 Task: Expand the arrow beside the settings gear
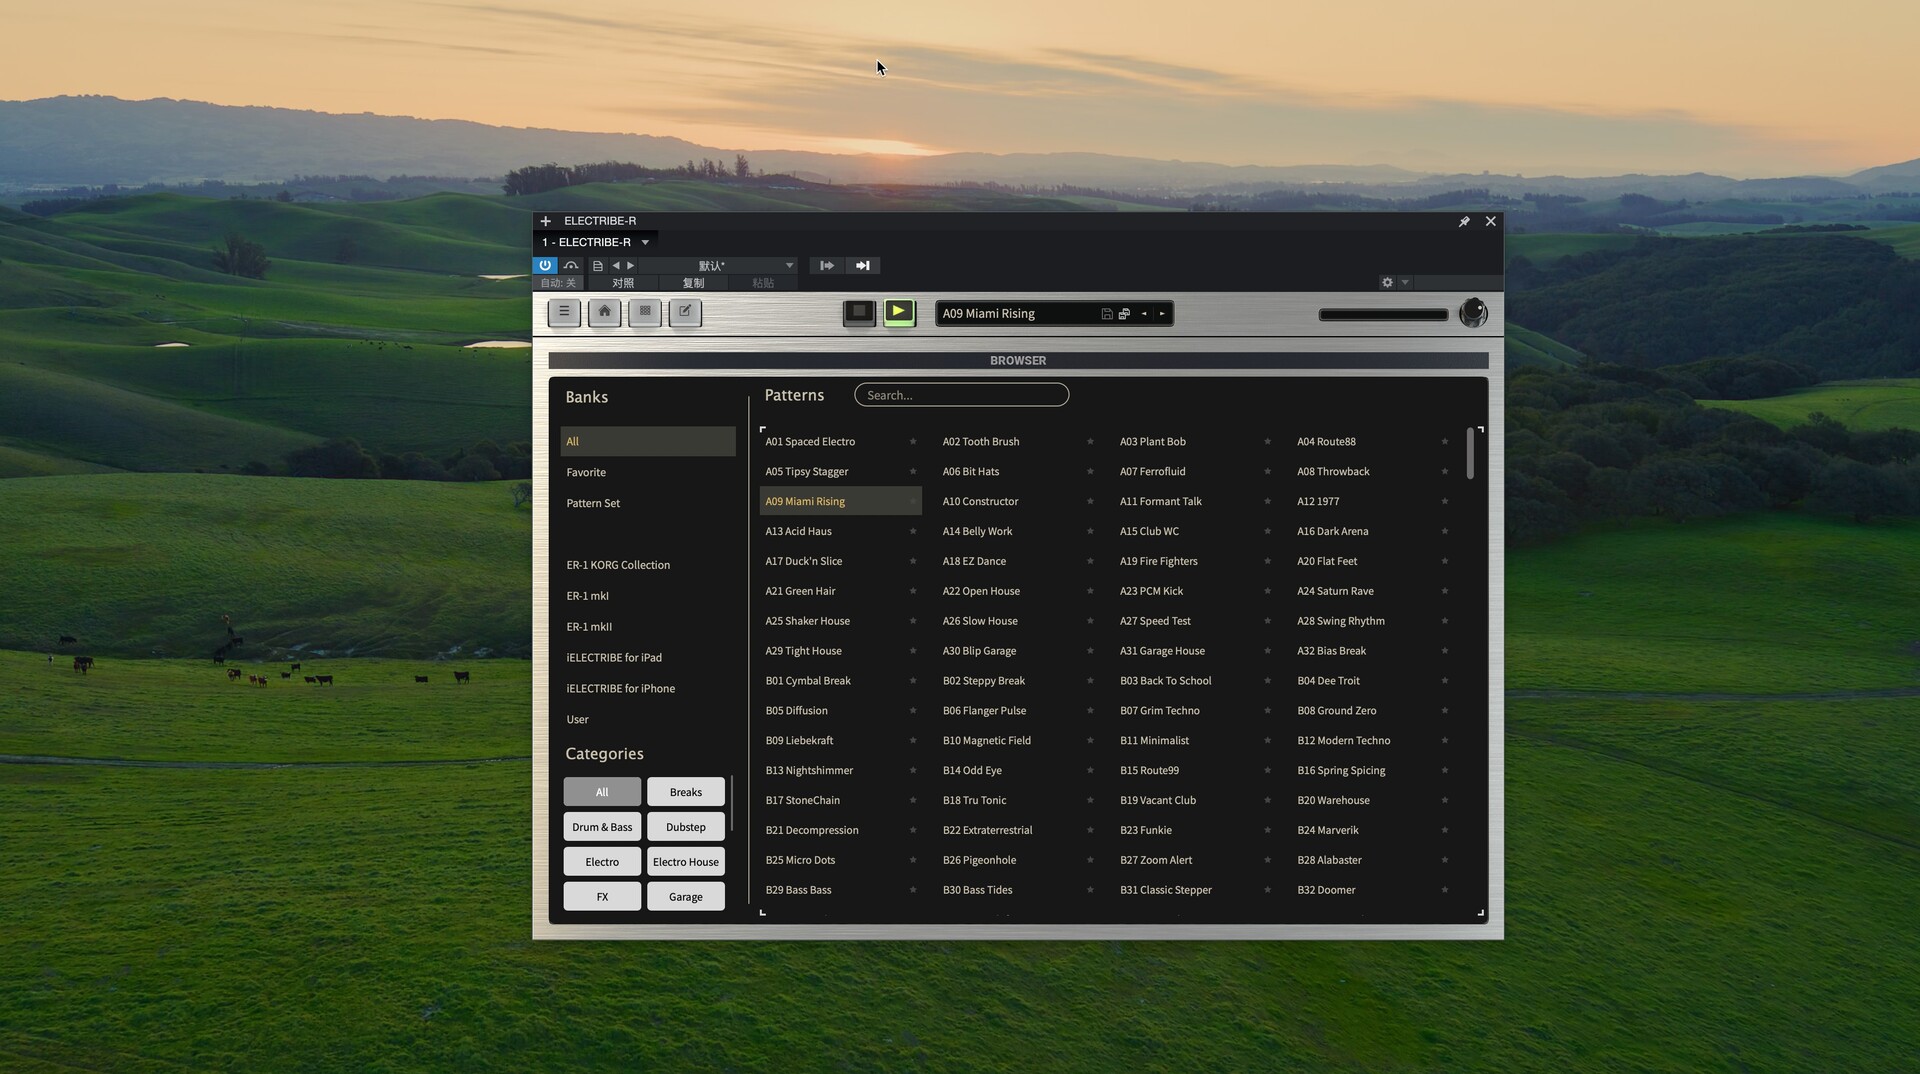click(x=1405, y=282)
